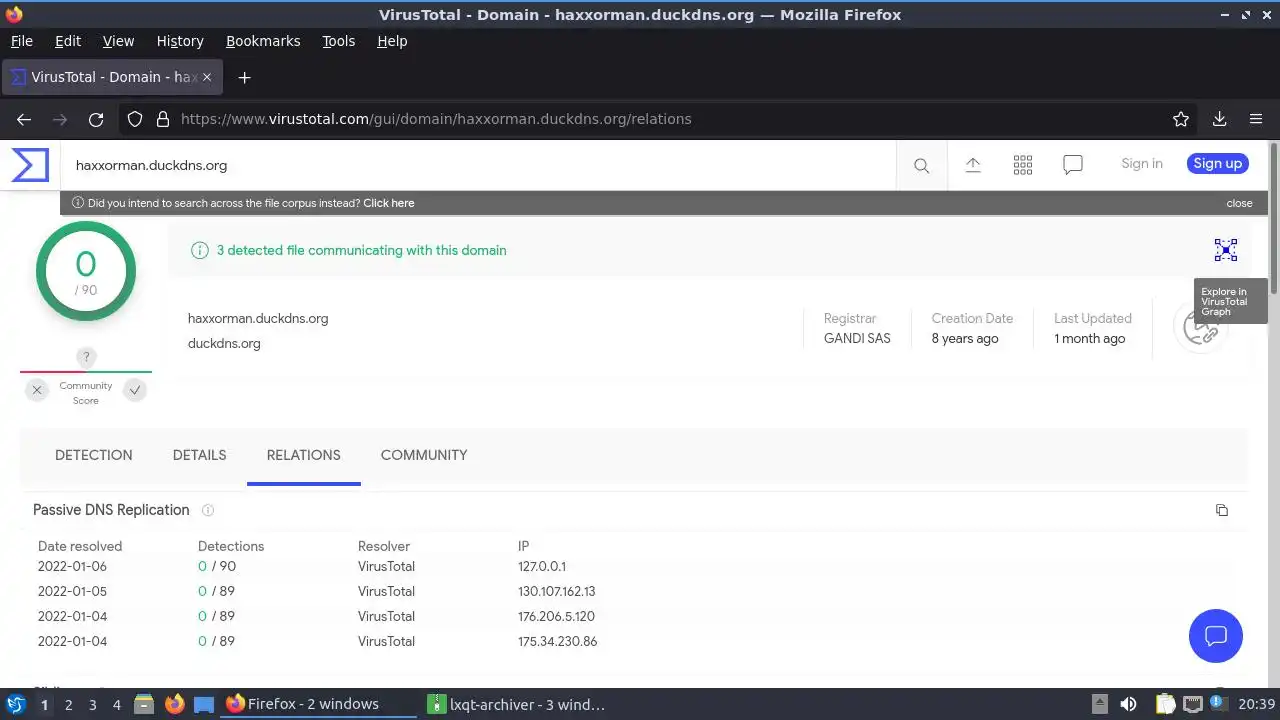
Task: Open Firefox downloads icon
Action: [x=1219, y=119]
